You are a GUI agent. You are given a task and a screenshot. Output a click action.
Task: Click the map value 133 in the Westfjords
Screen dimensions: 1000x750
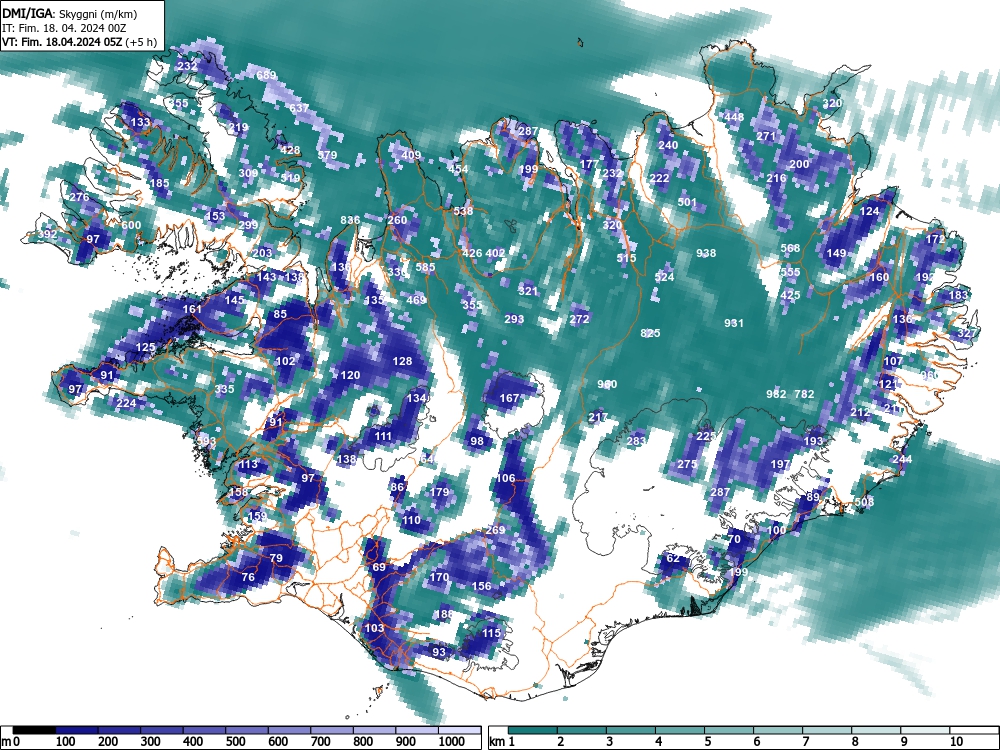(x=140, y=122)
